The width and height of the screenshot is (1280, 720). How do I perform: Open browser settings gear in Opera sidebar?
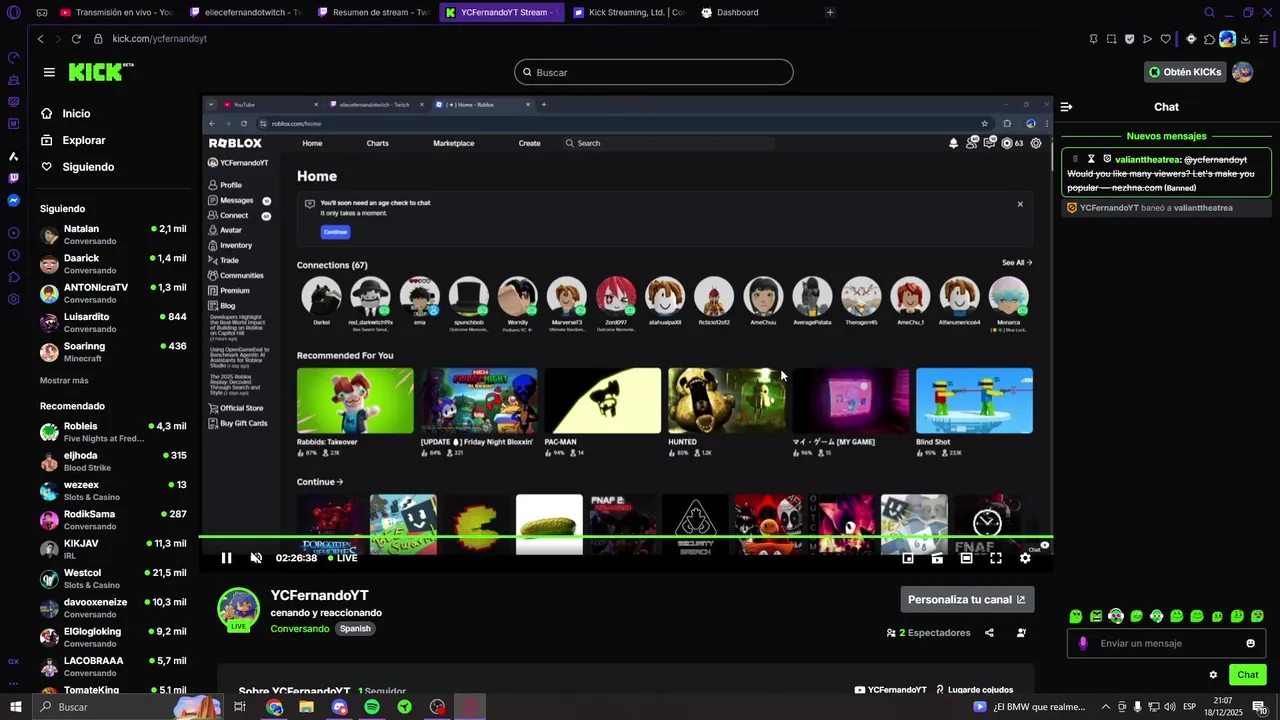coord(14,299)
